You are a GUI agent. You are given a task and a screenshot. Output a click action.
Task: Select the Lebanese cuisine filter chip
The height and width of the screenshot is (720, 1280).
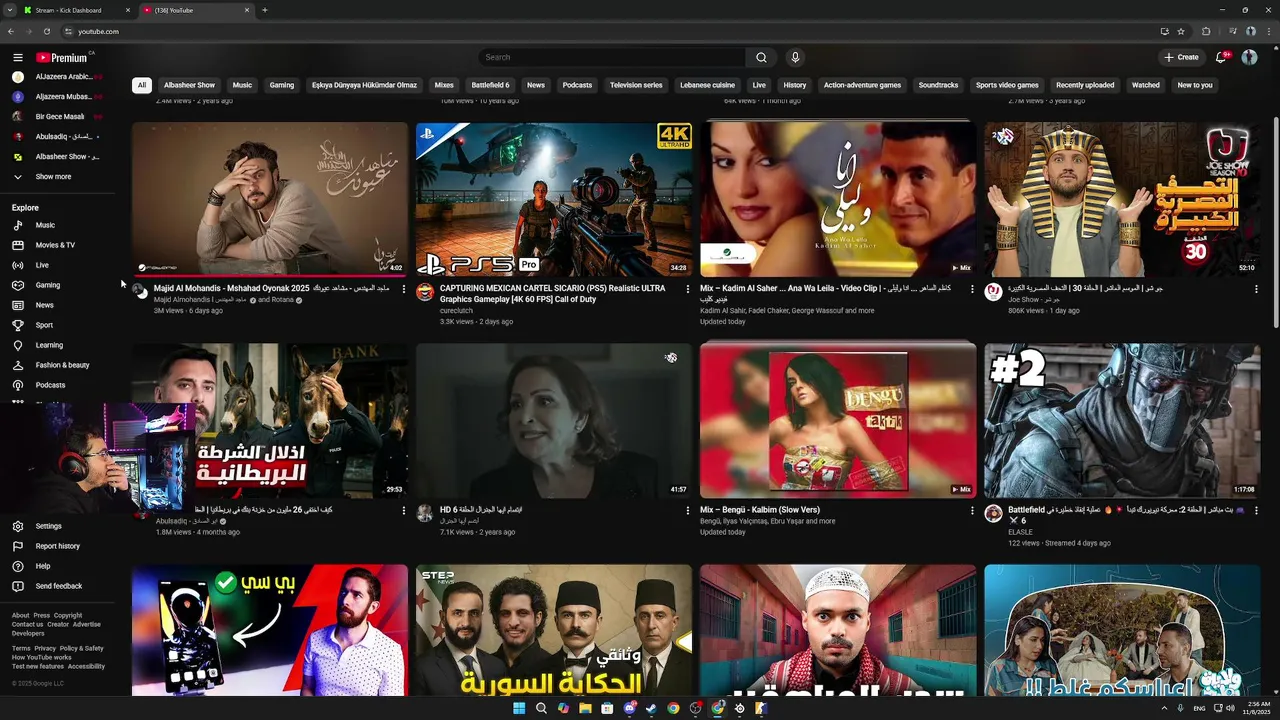tap(707, 85)
